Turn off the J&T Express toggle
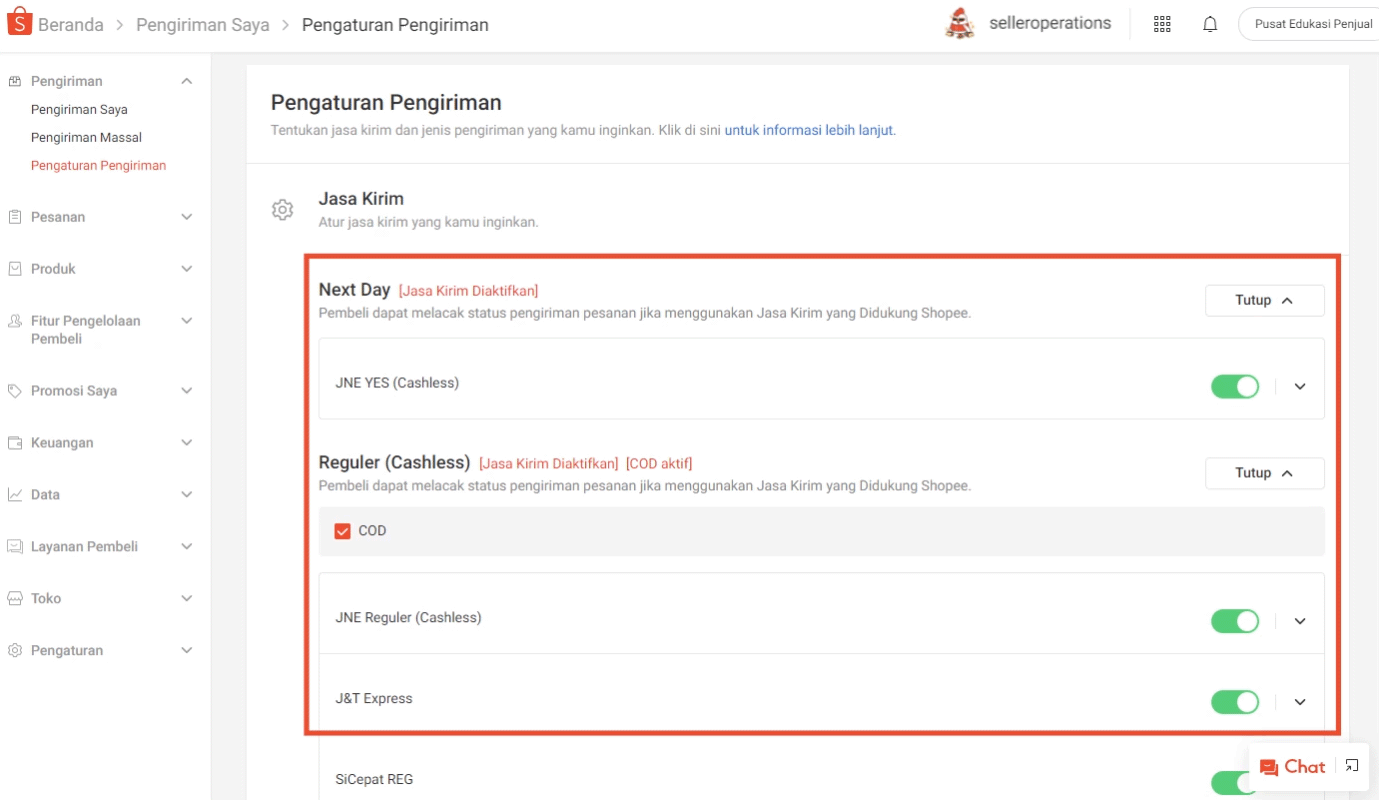Screen dimensions: 1379x800 [1235, 702]
